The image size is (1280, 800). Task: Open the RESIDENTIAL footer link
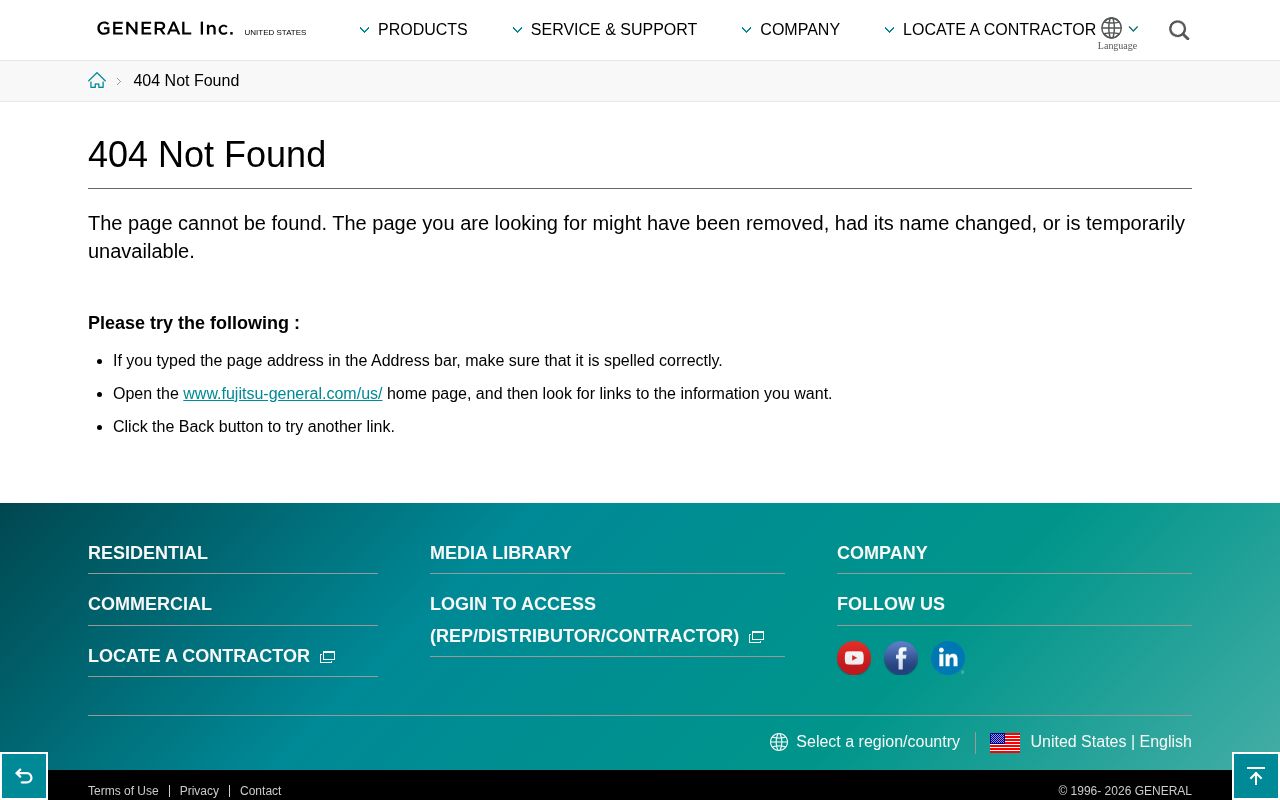148,553
